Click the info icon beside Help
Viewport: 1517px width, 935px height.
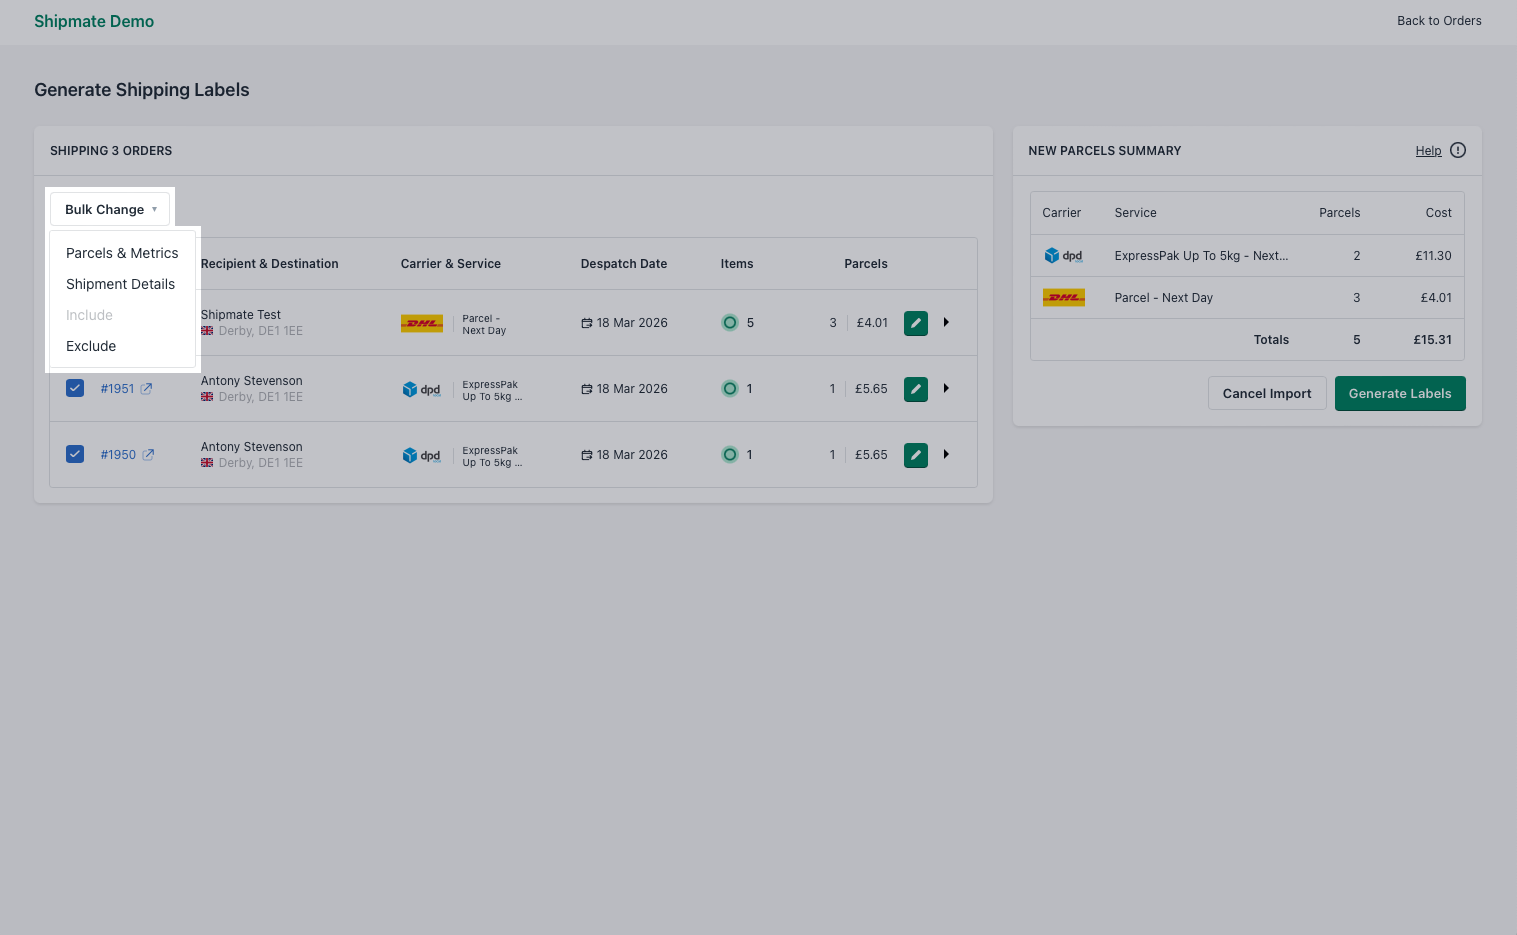(x=1457, y=150)
